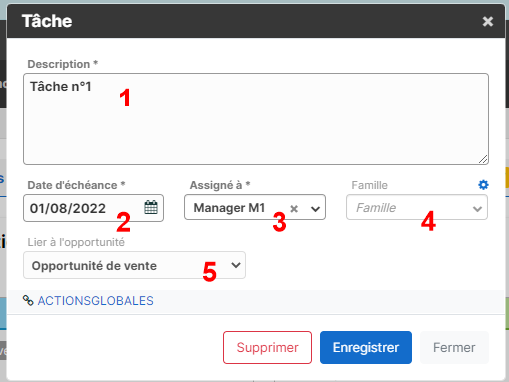Image resolution: width=509 pixels, height=382 pixels.
Task: Save the task with Enregistrer
Action: [x=366, y=347]
